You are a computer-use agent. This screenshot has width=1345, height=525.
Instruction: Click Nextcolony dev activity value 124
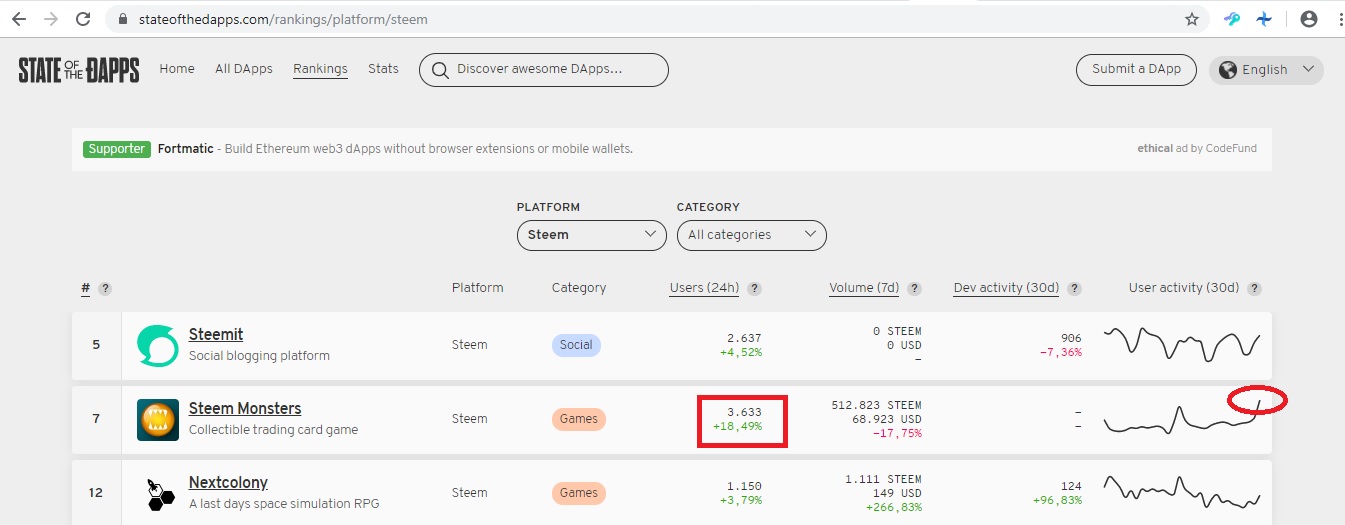pos(1071,486)
